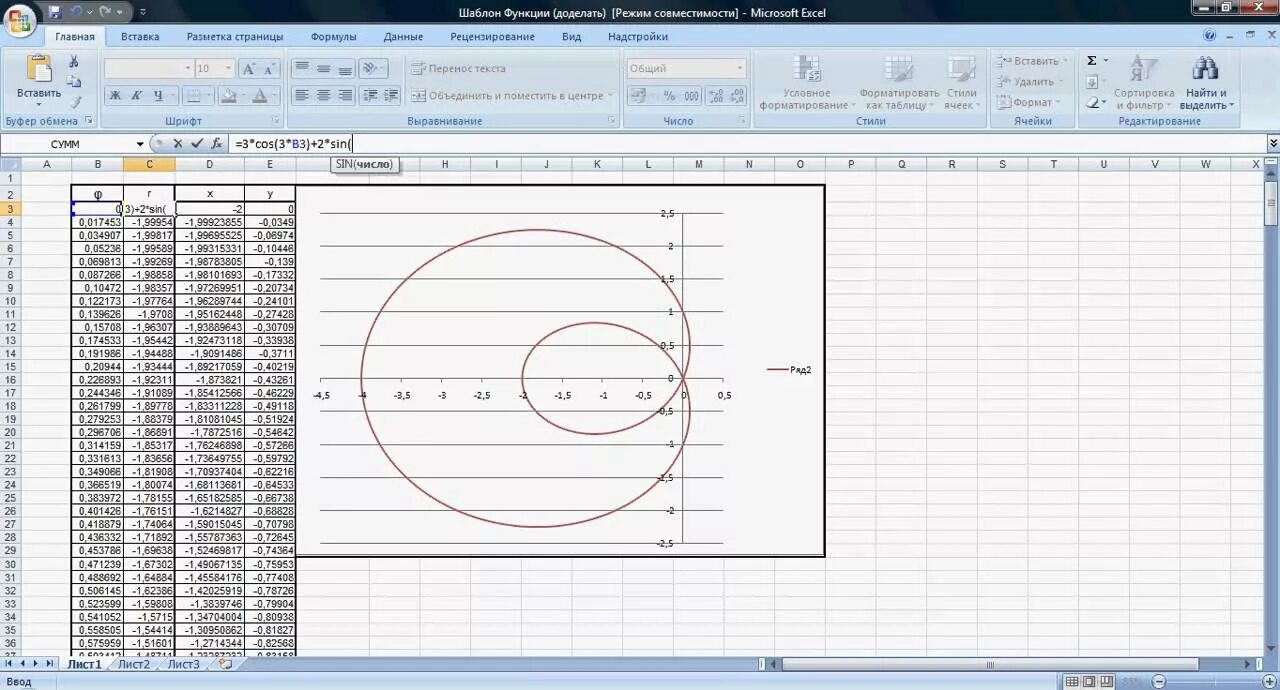This screenshot has height=690, width=1280.
Task: Switch to sheet Лист3
Action: (x=183, y=664)
